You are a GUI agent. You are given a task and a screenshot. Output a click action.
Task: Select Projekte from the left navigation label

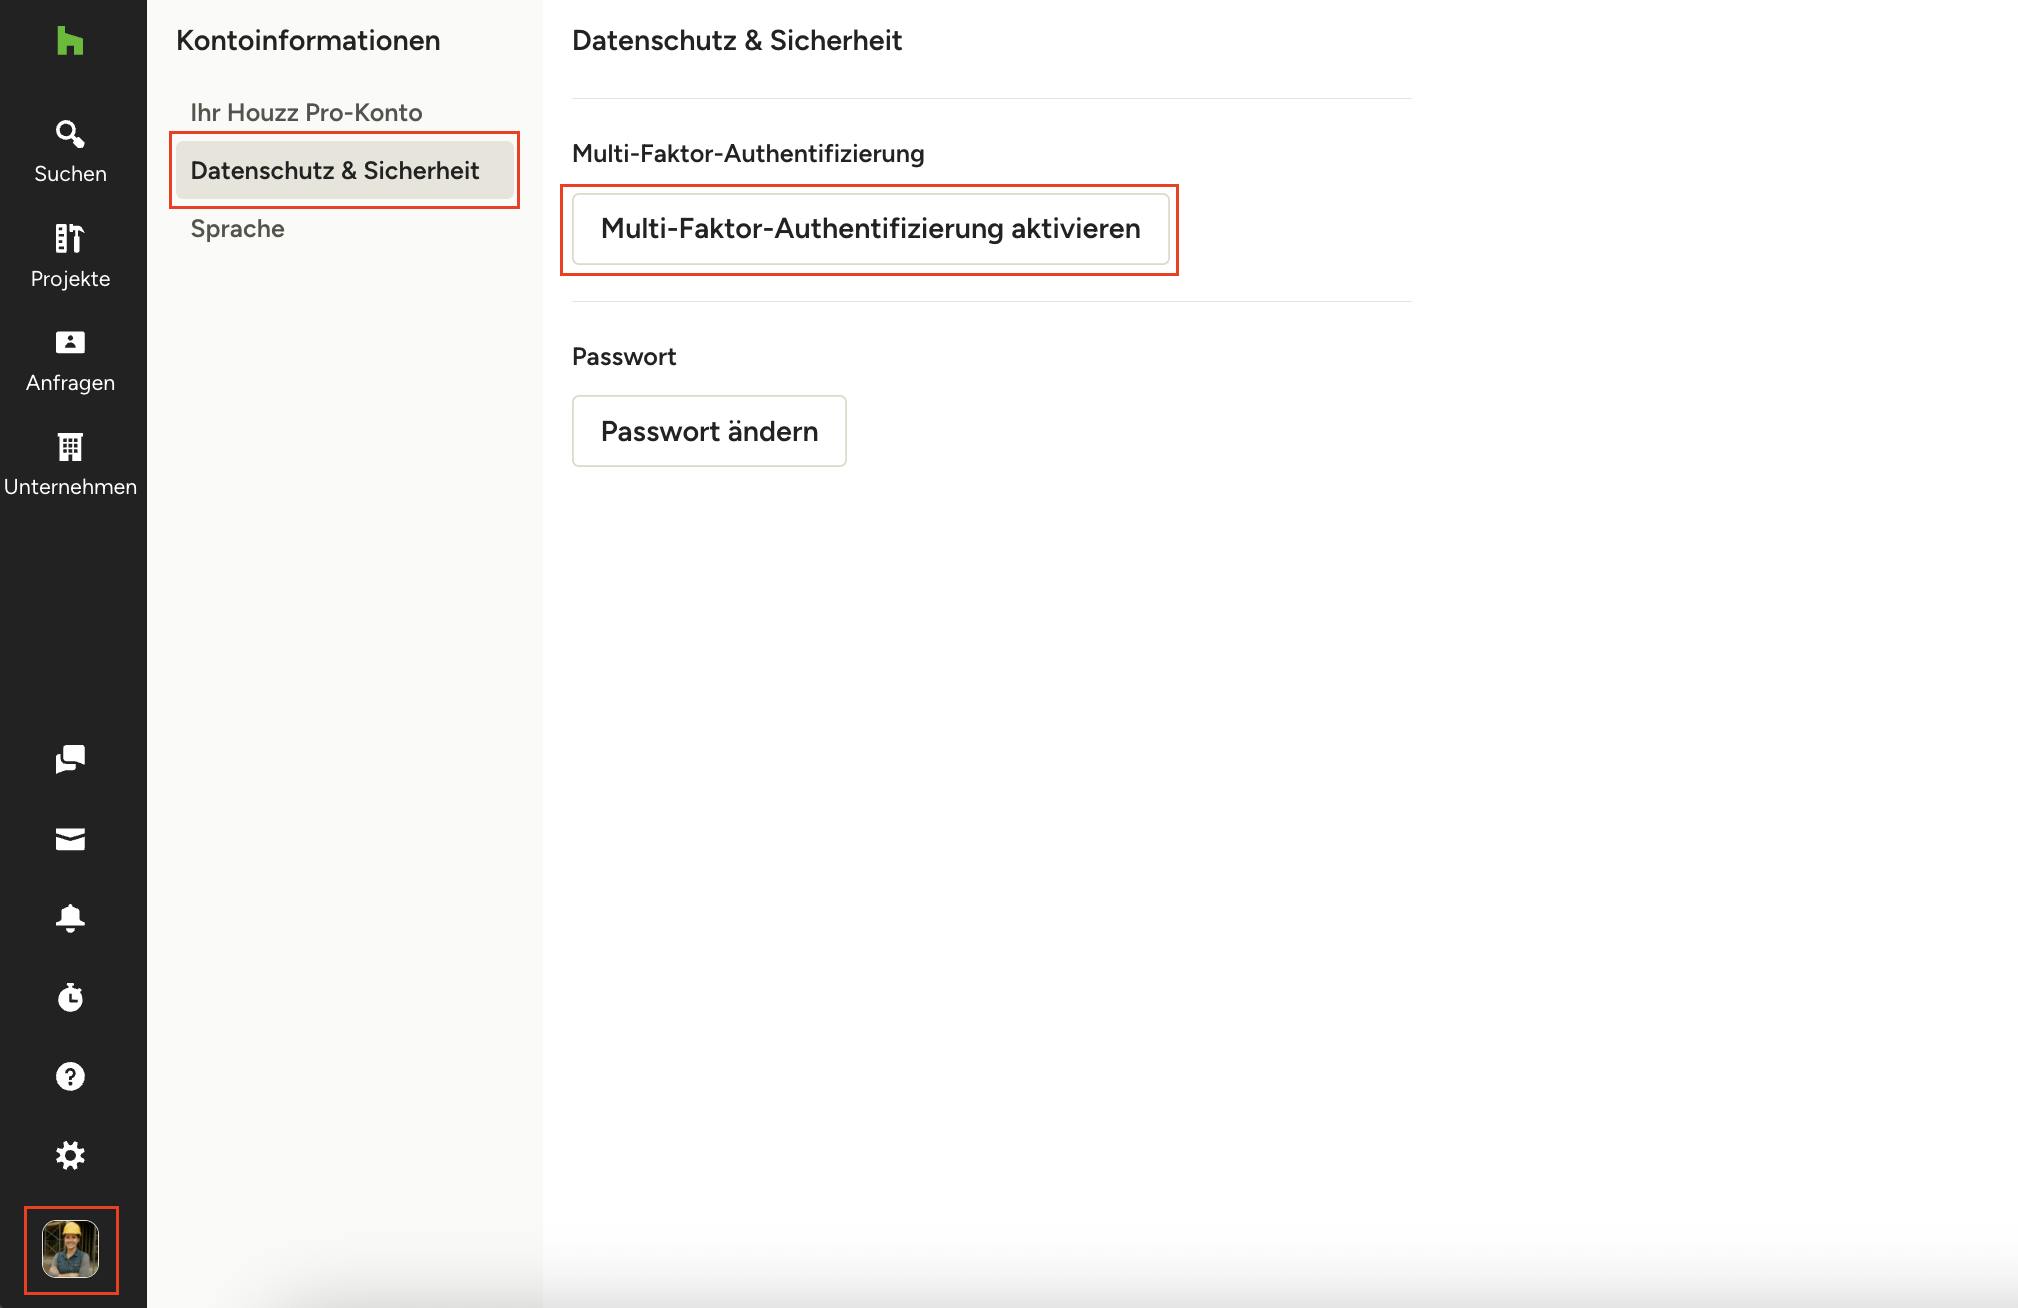pyautogui.click(x=69, y=278)
